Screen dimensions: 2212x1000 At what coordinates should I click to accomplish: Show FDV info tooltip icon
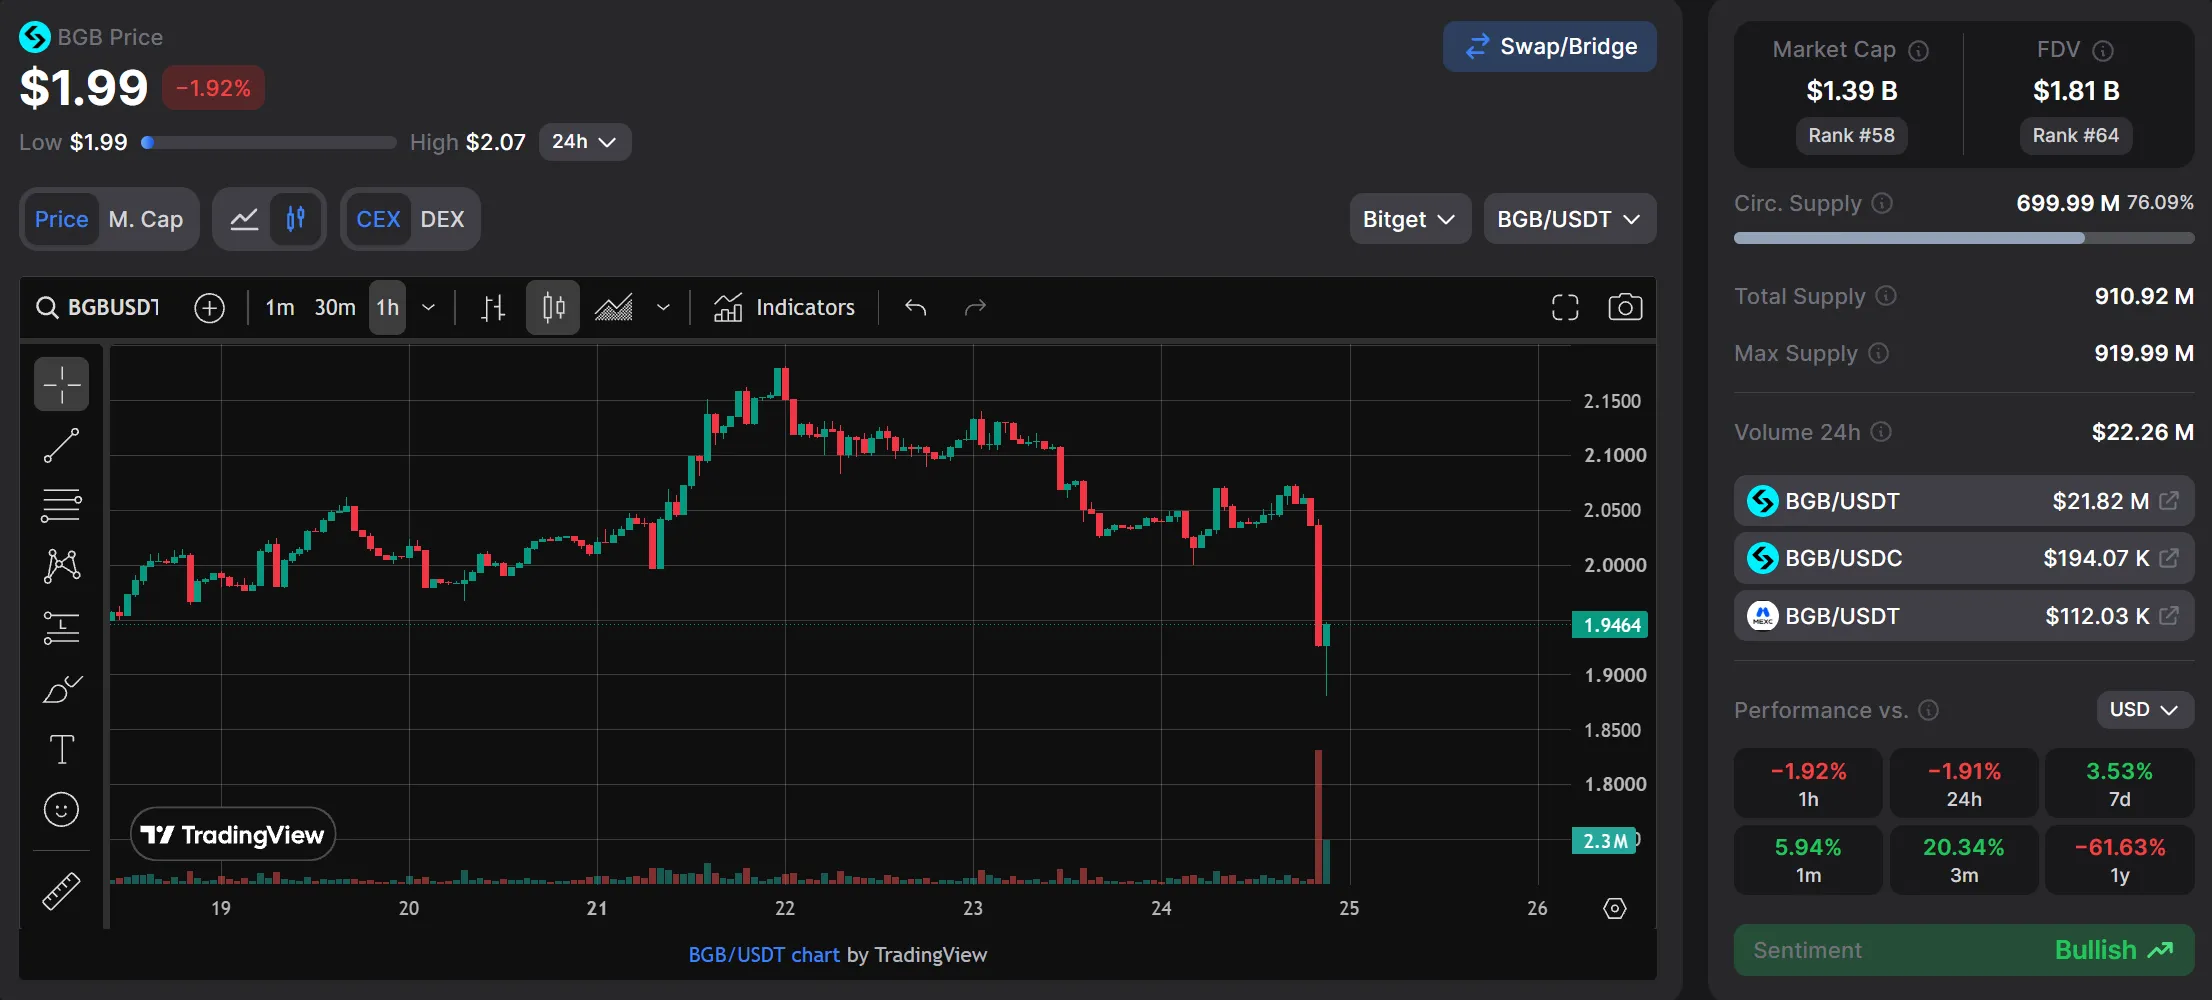click(2103, 50)
